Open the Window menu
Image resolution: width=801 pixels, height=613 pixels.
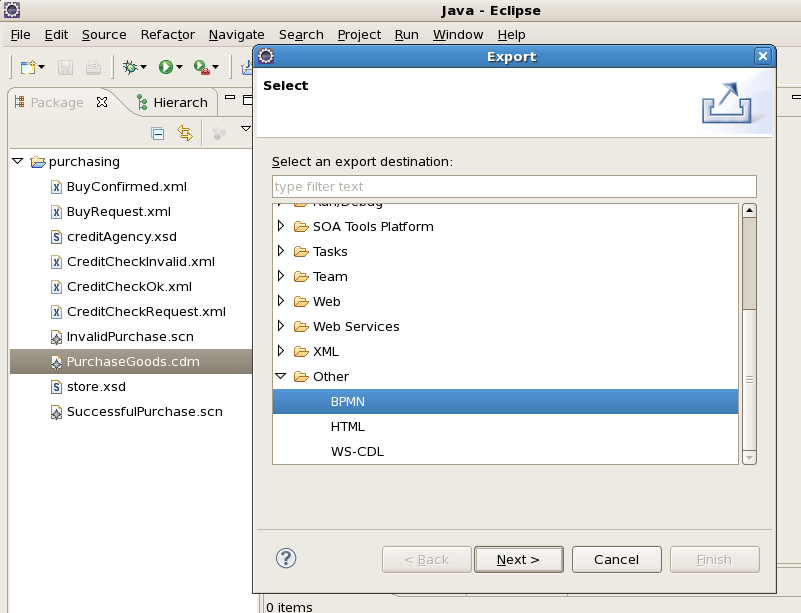[458, 35]
